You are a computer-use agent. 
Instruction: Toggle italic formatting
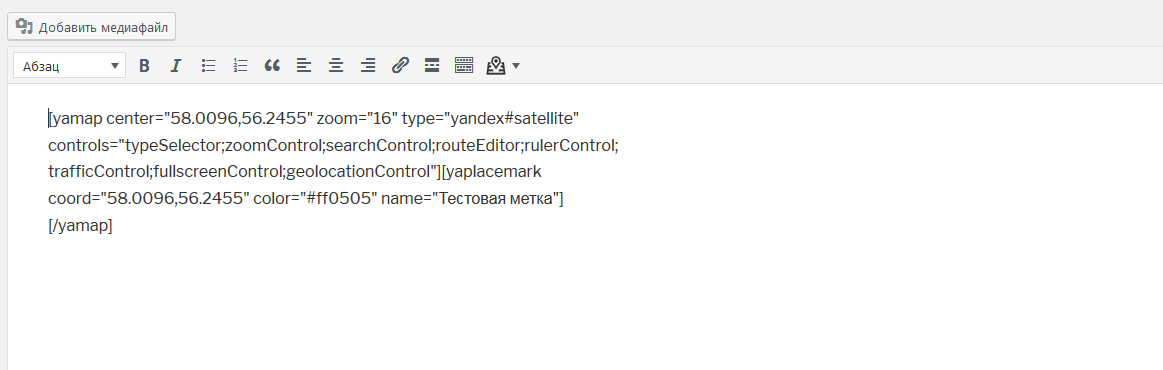click(x=176, y=66)
